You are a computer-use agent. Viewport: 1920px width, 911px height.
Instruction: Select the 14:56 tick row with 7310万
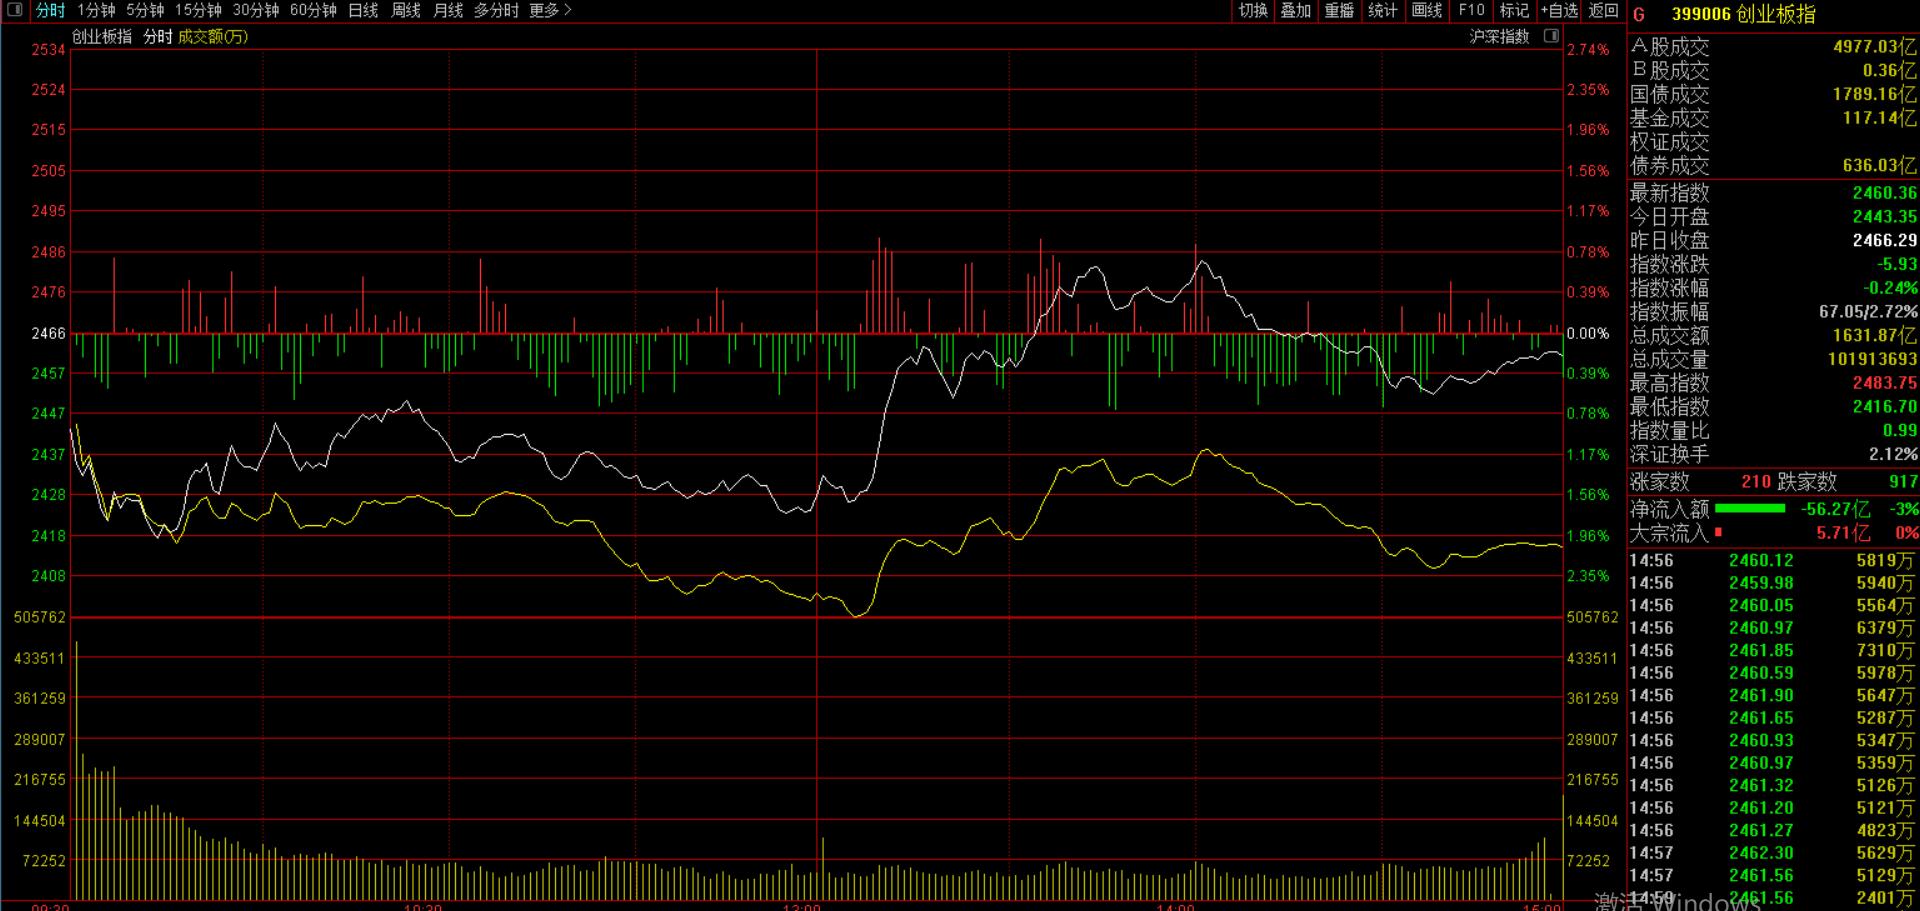pos(1773,651)
